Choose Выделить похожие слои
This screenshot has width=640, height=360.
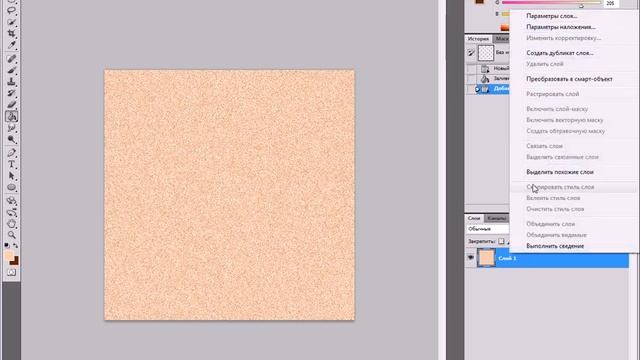point(560,172)
